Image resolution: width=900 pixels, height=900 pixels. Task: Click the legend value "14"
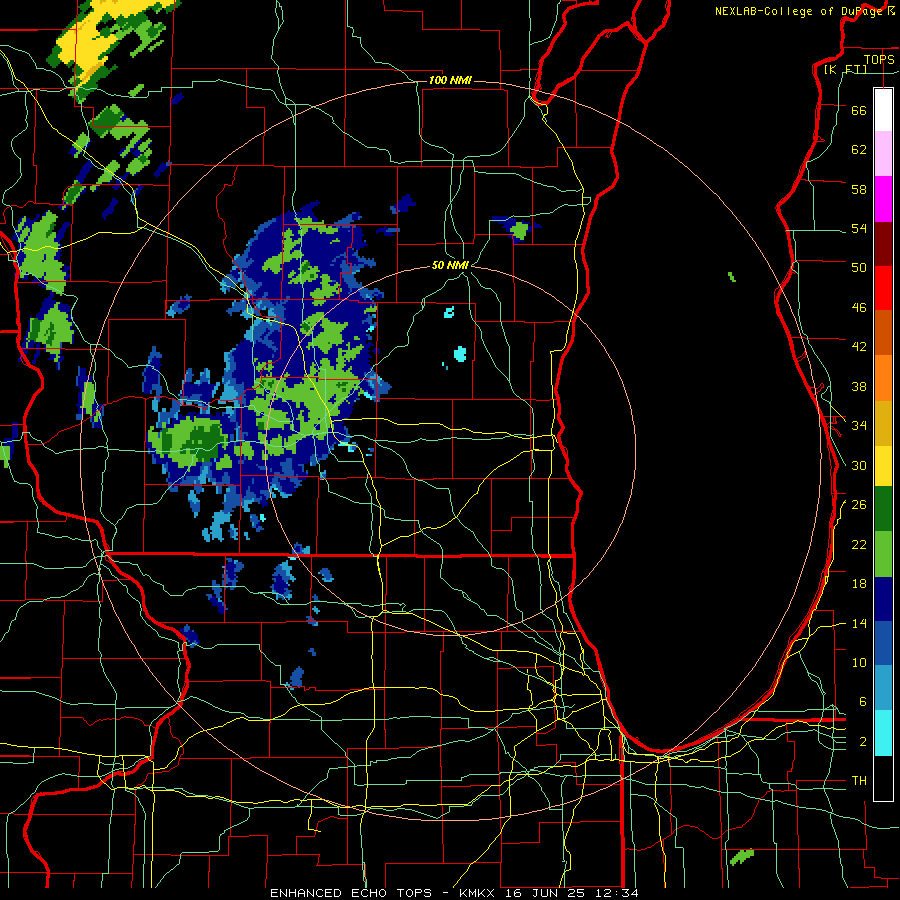pos(859,623)
